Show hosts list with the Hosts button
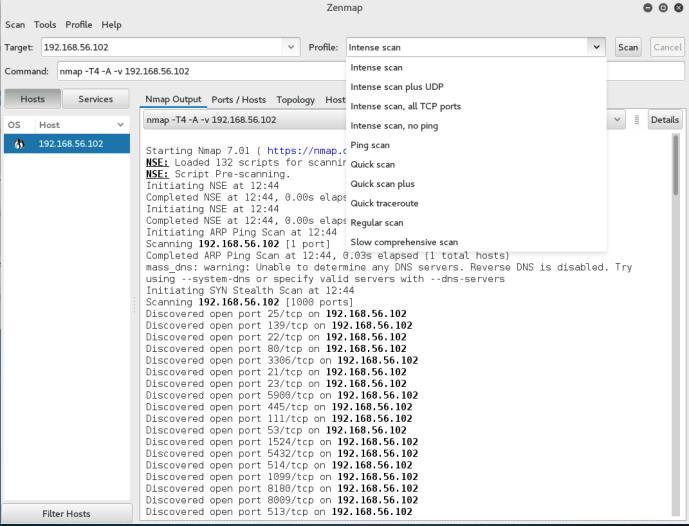The image size is (689, 526). [33, 99]
